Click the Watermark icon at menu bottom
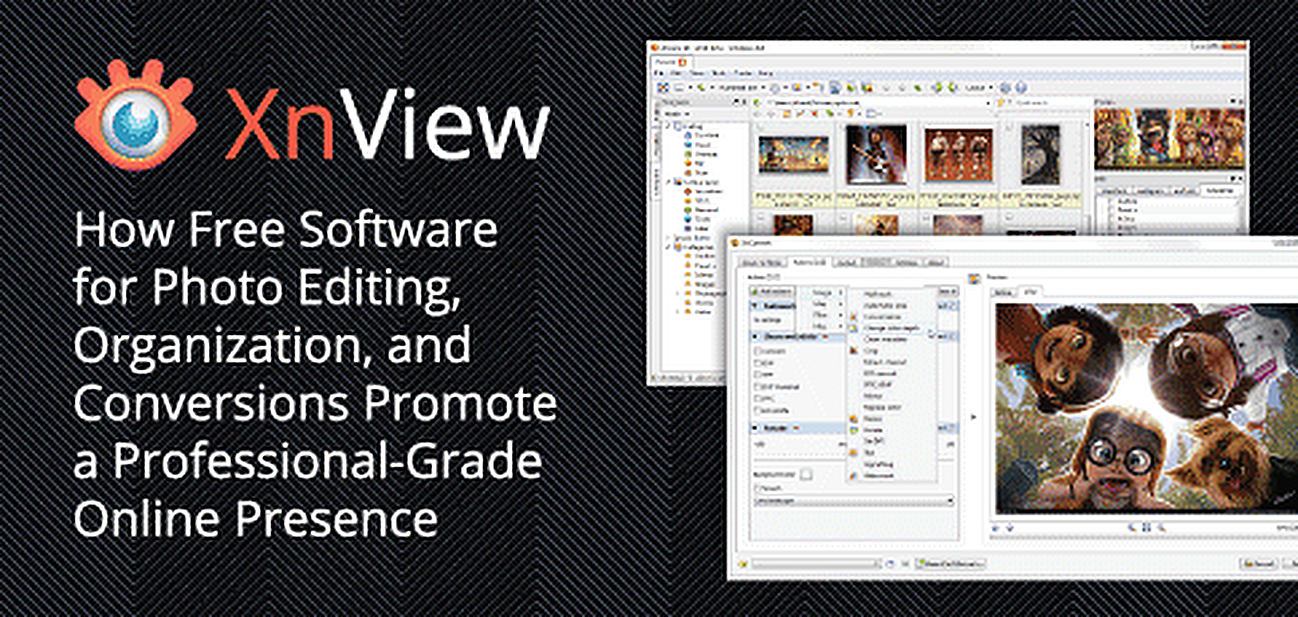The image size is (1298, 617). click(853, 476)
